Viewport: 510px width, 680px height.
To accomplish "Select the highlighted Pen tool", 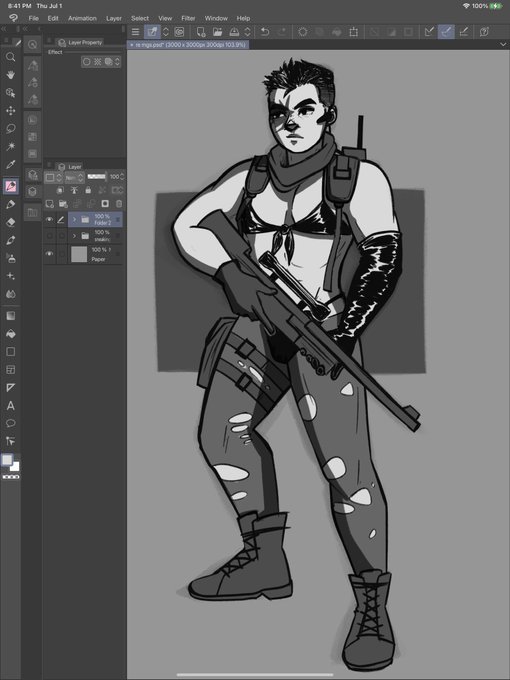I will [x=10, y=186].
